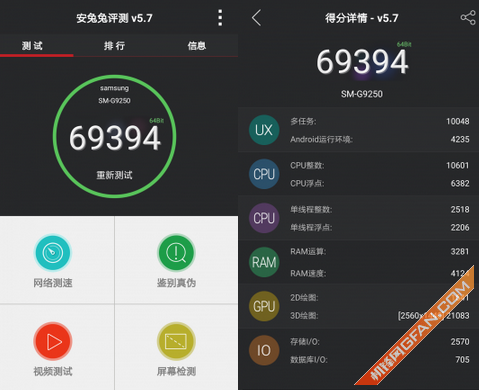Select the RAM速度 label
The height and width of the screenshot is (390, 479).
(308, 274)
